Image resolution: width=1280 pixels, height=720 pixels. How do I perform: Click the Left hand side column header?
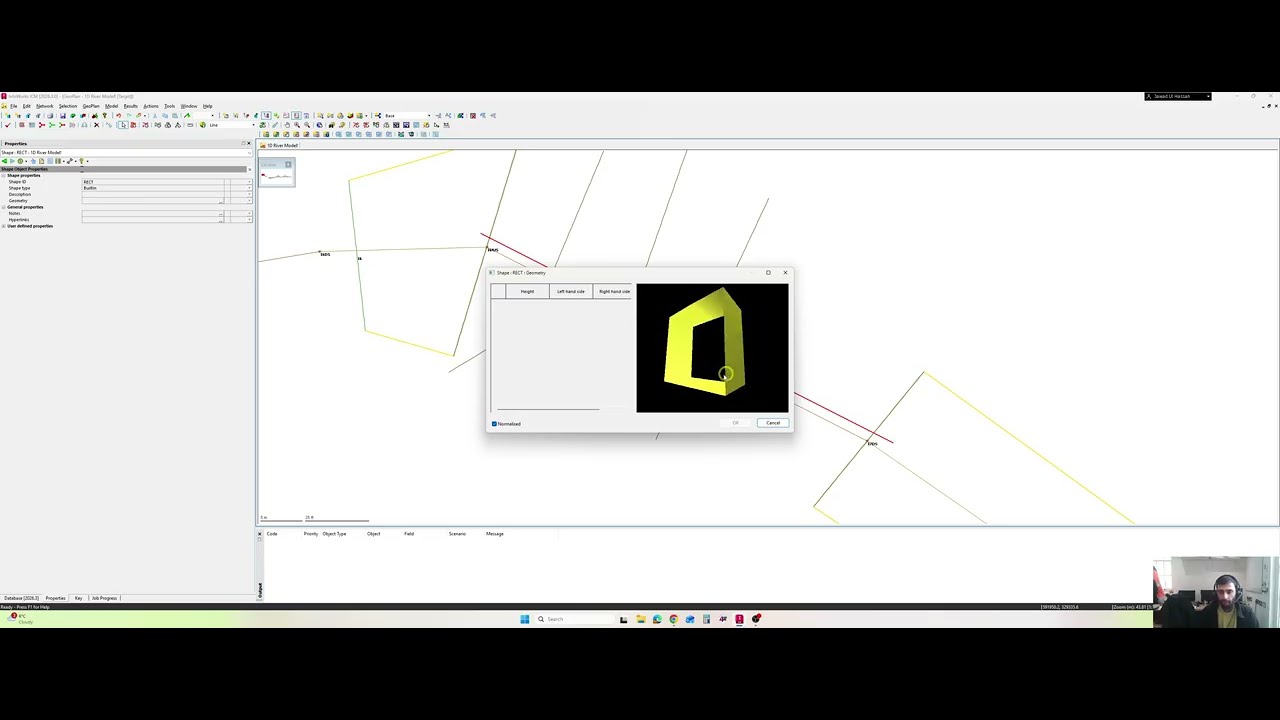[x=570, y=291]
